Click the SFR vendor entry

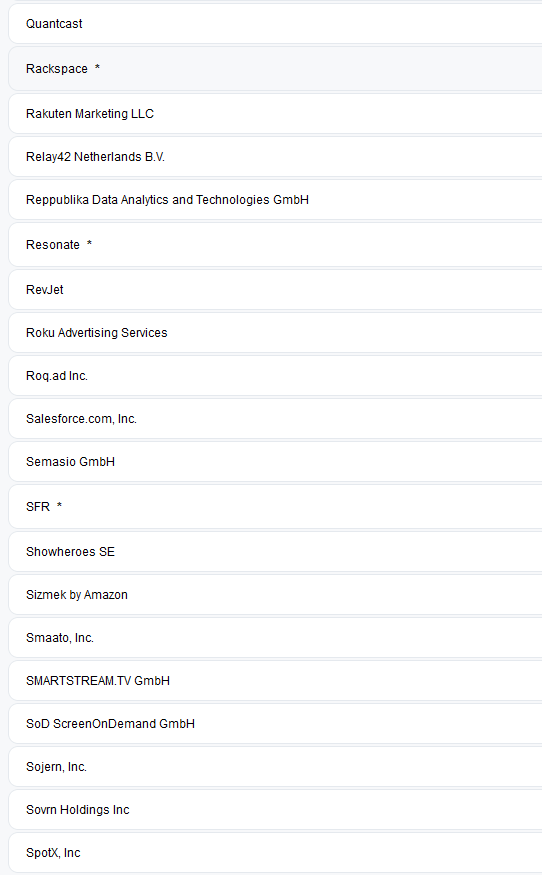(276, 507)
